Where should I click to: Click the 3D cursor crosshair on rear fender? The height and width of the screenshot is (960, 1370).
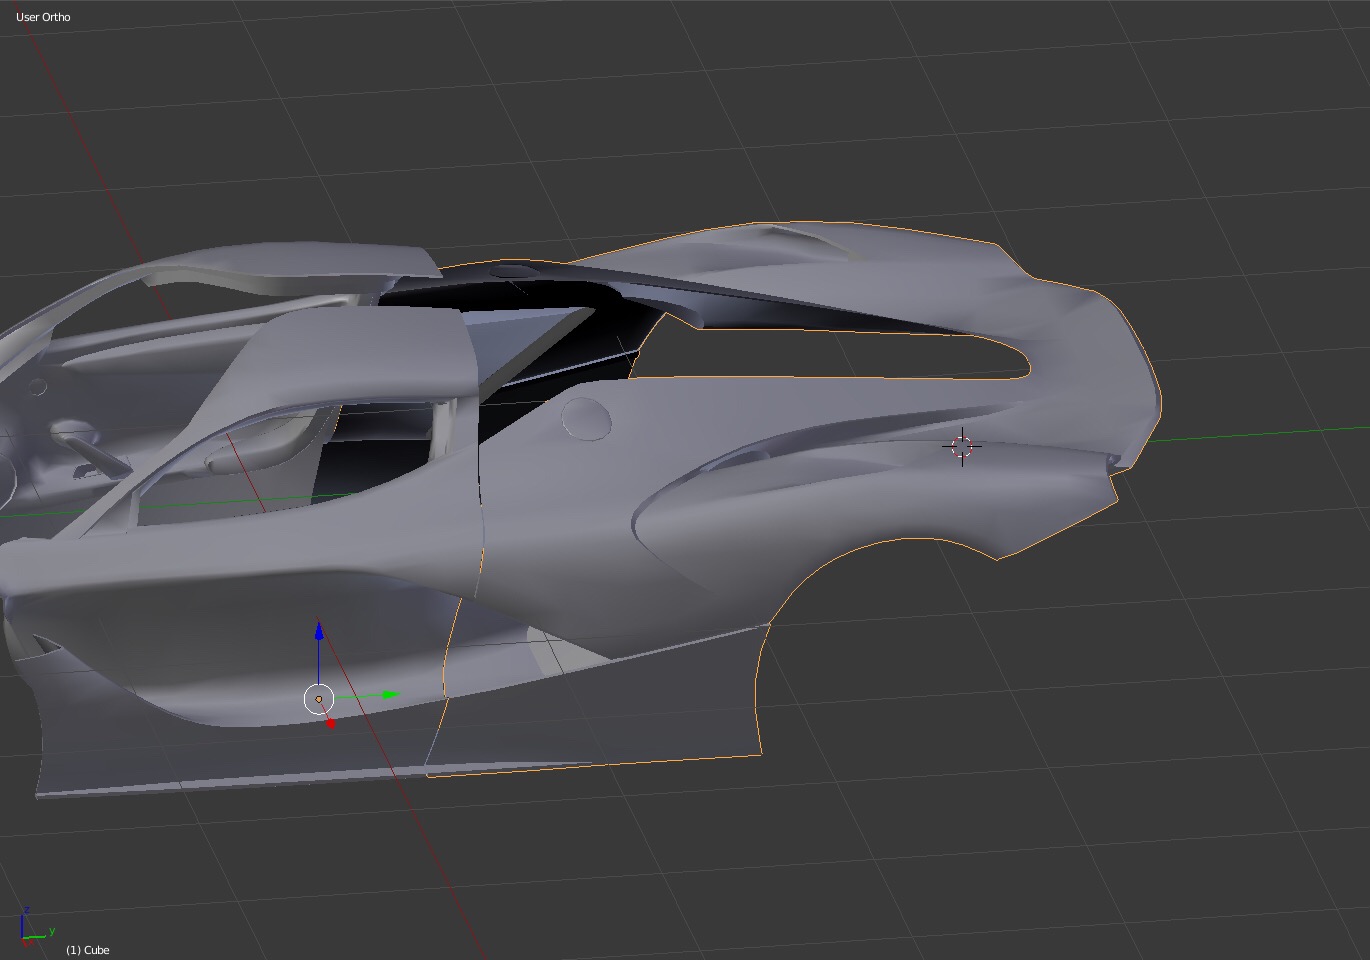pyautogui.click(x=962, y=446)
